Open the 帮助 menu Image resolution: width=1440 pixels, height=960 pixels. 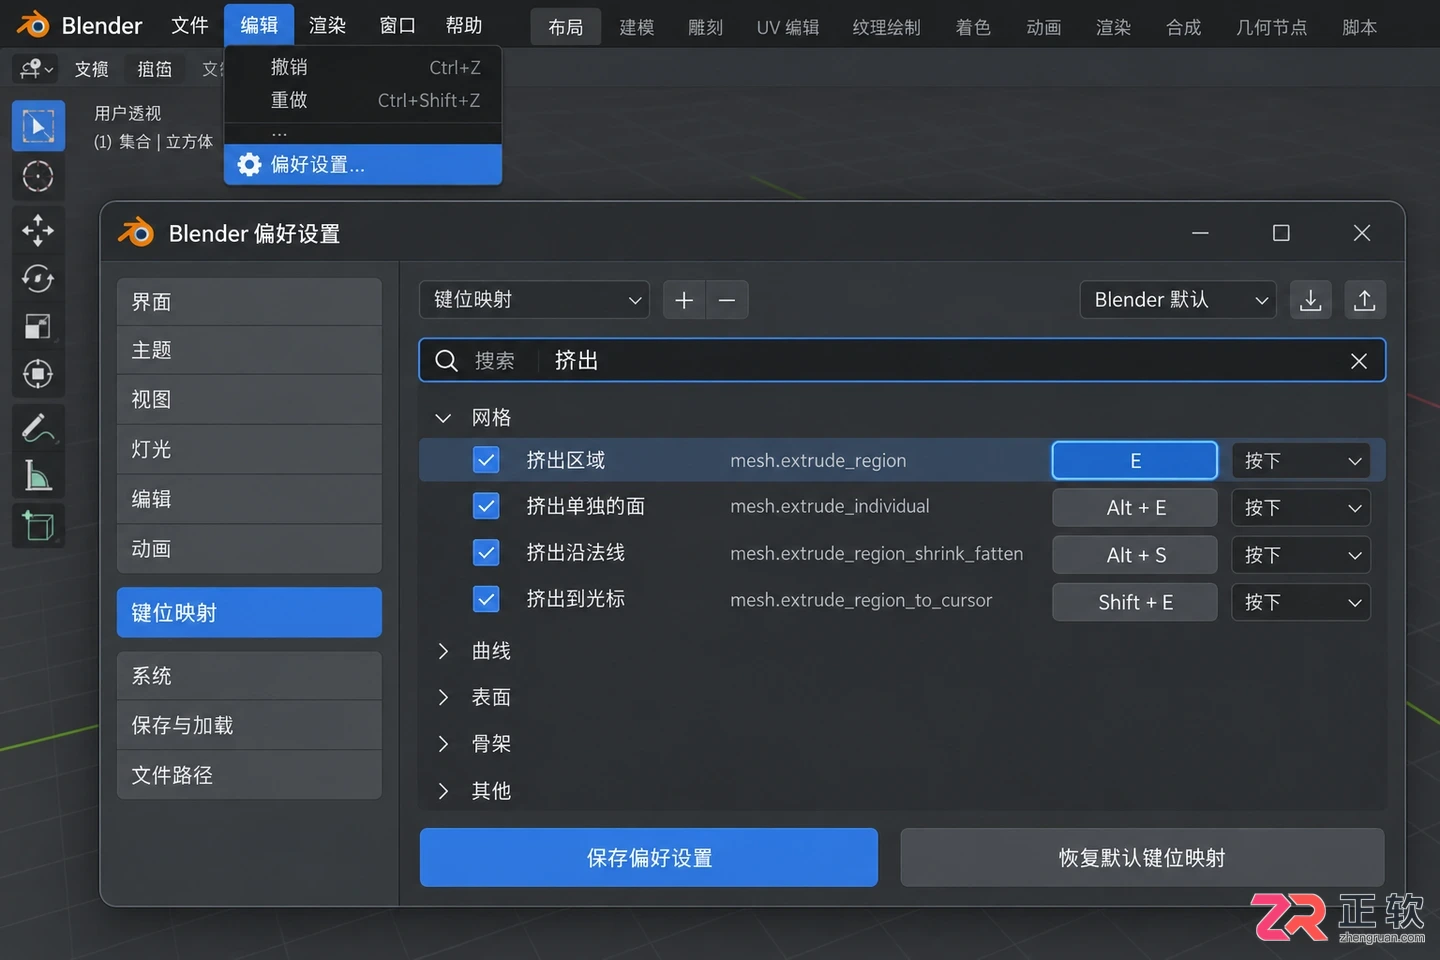click(x=464, y=25)
